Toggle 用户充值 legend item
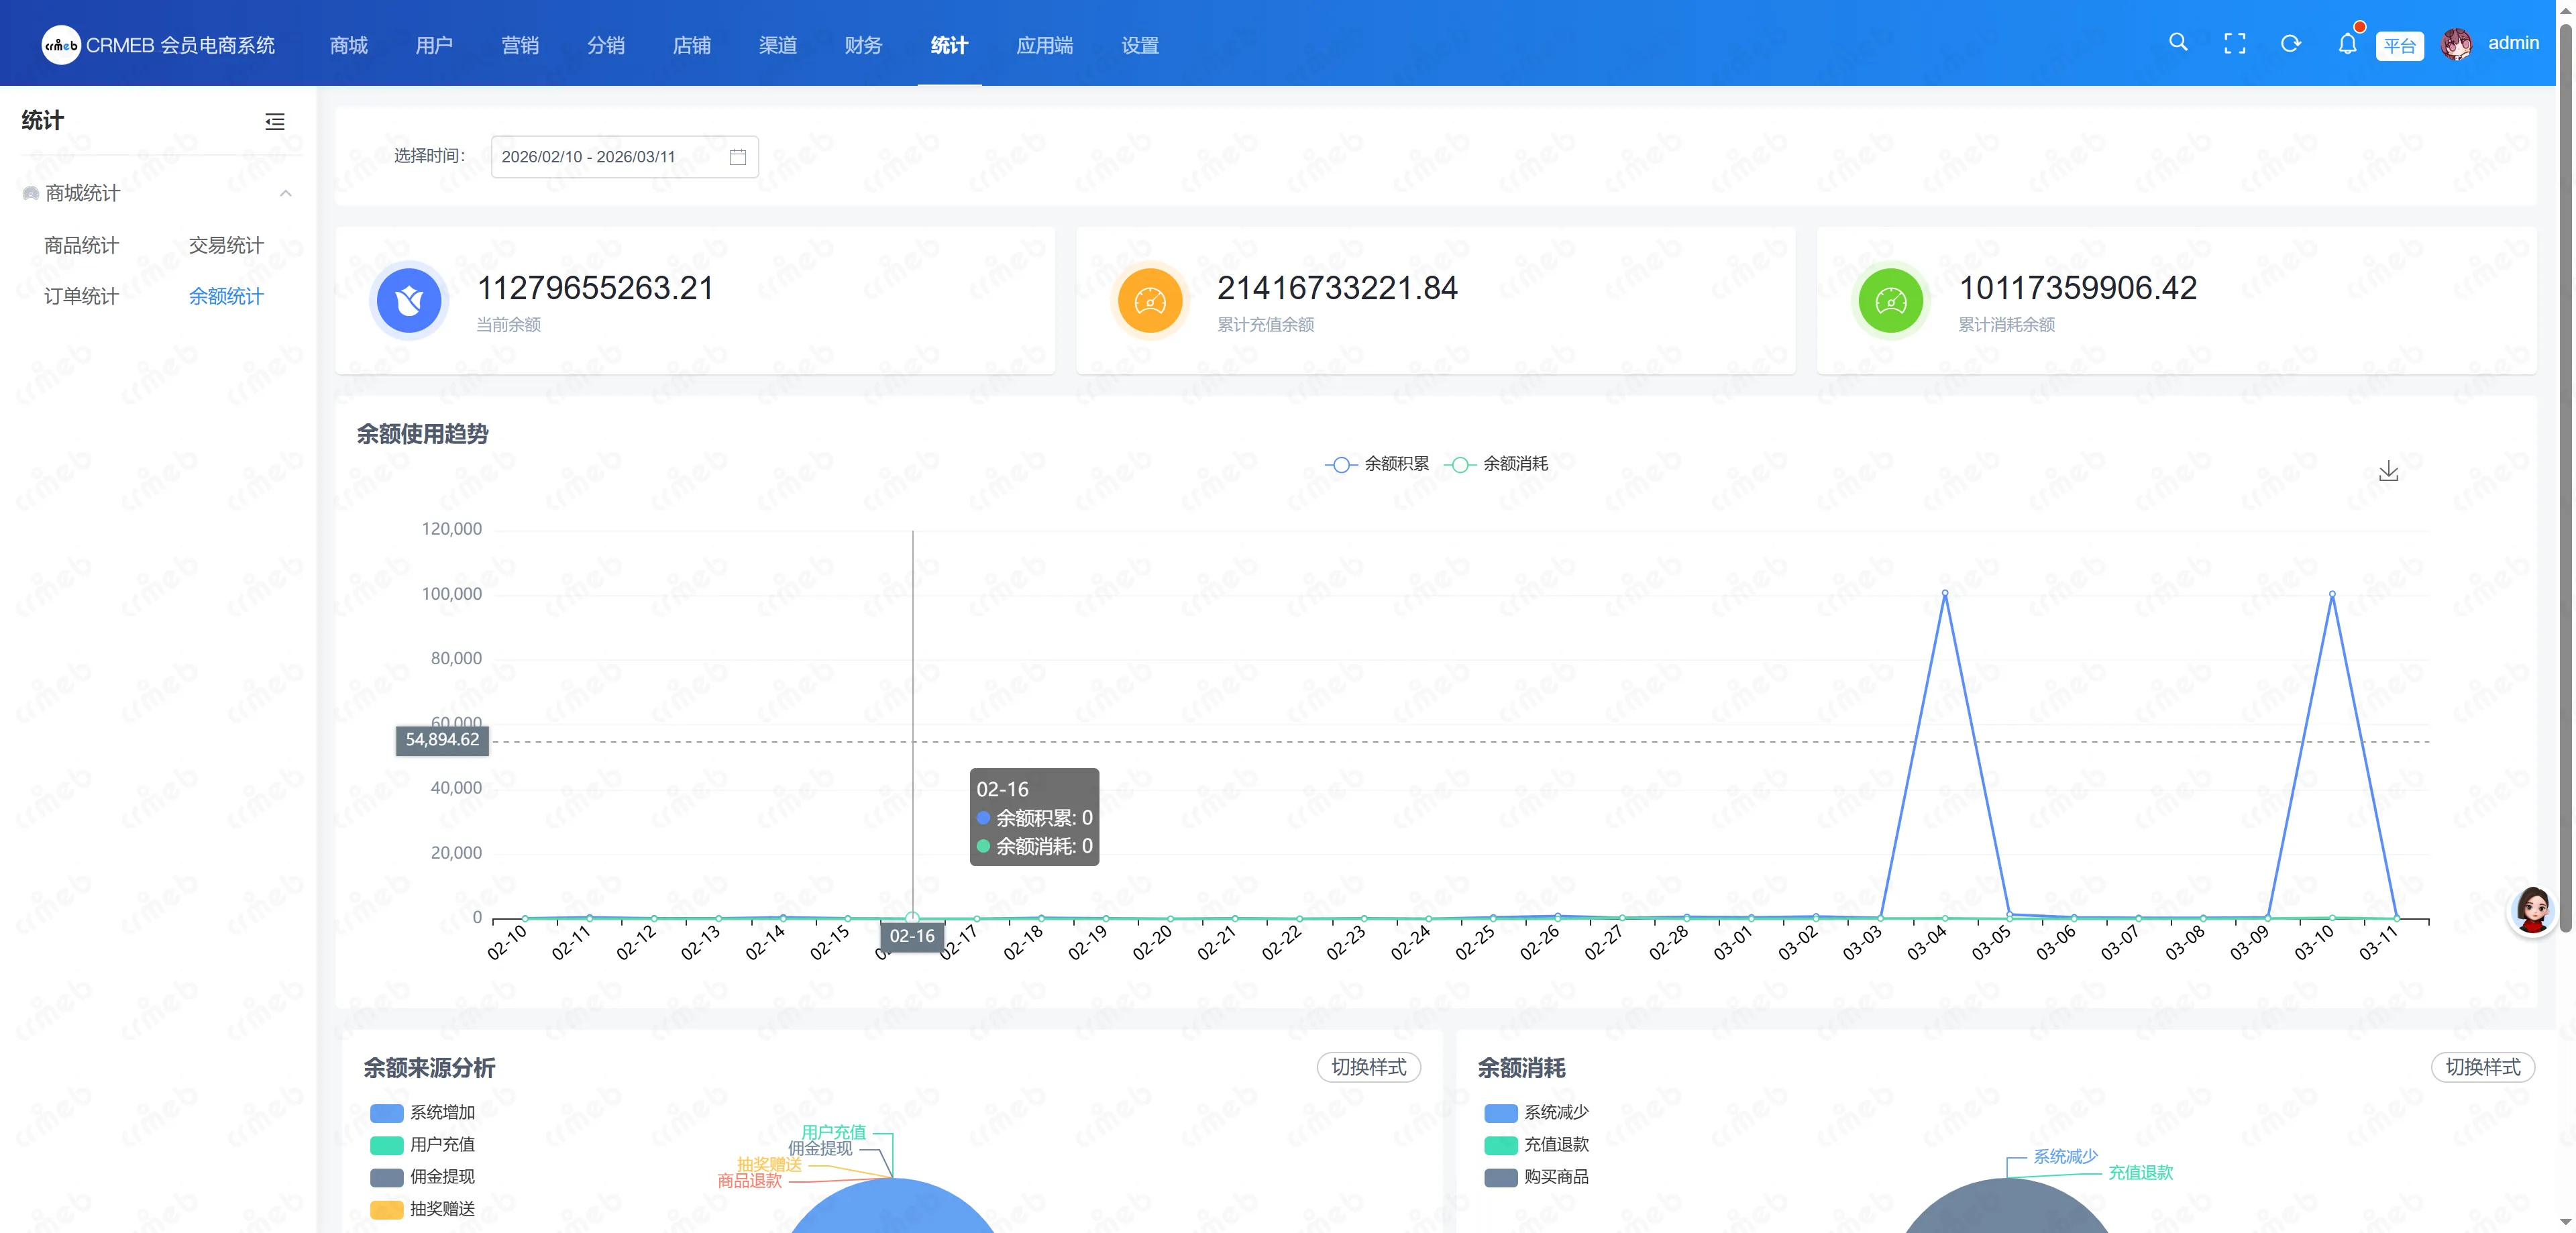This screenshot has height=1233, width=2576. (x=422, y=1145)
